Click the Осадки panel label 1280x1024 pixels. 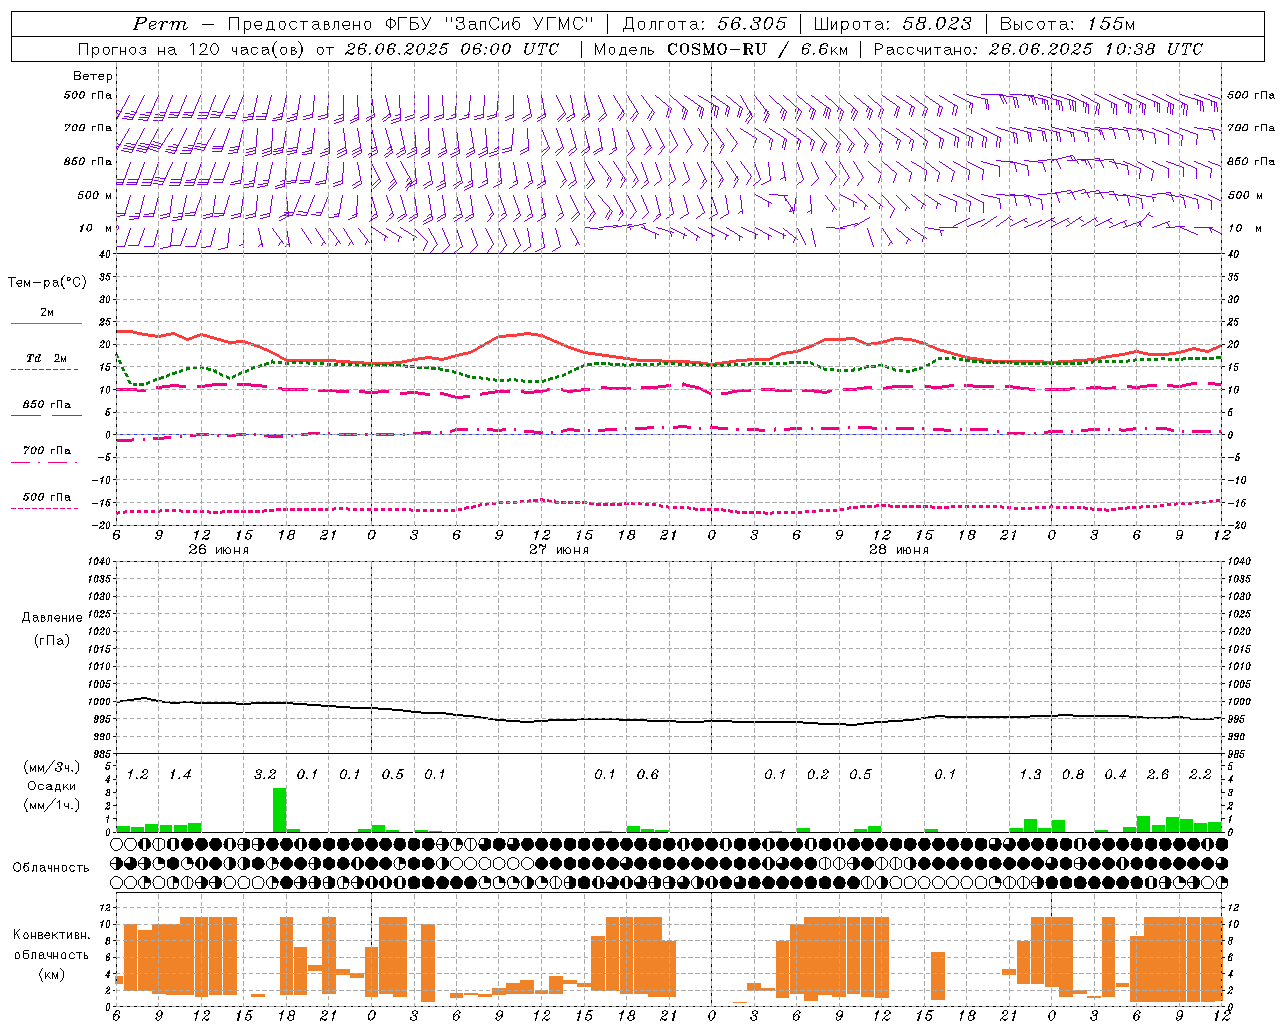point(52,786)
